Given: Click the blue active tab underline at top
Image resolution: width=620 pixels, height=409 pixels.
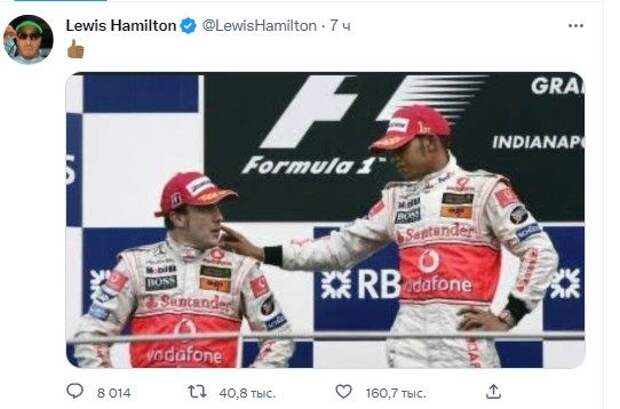Looking at the screenshot, I should coord(60,1).
